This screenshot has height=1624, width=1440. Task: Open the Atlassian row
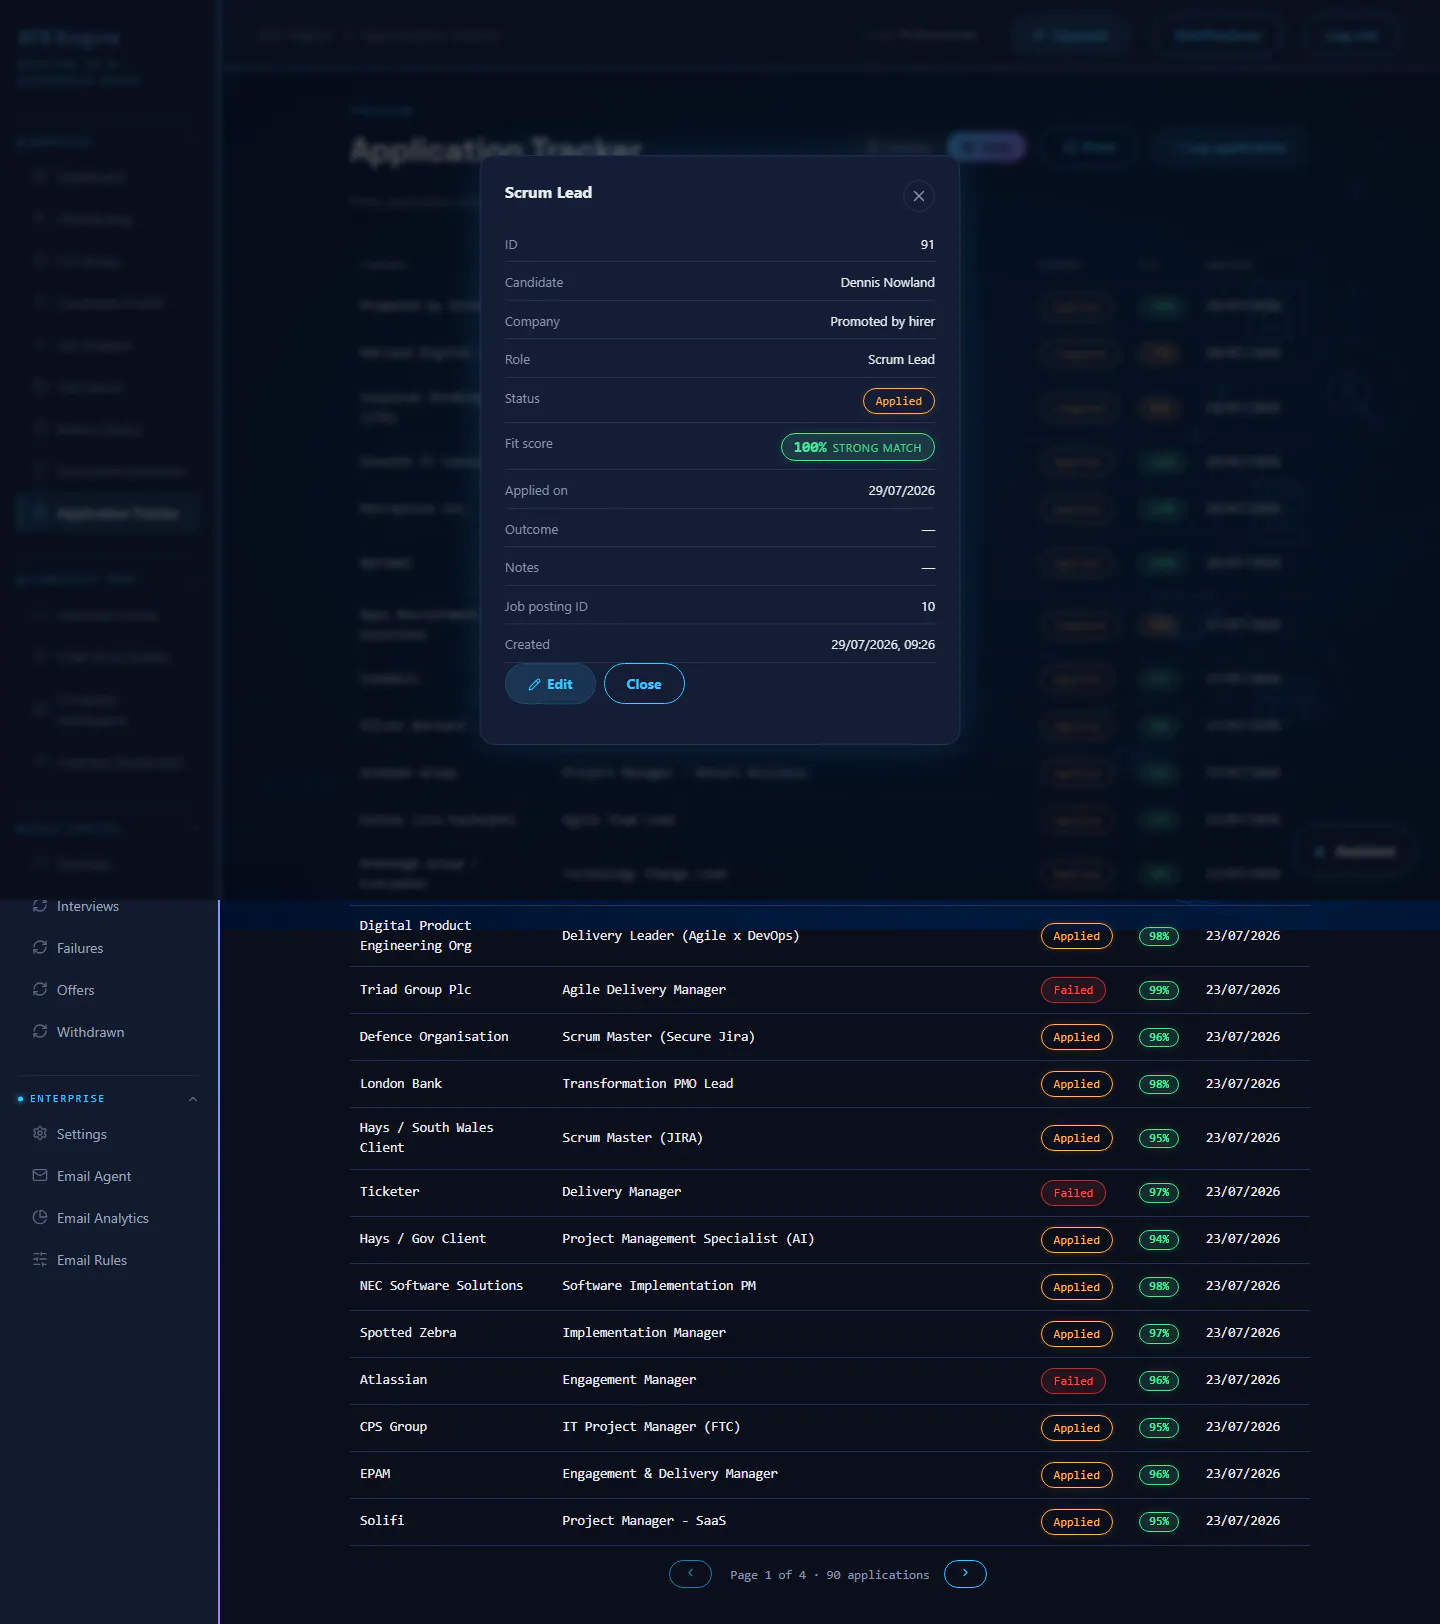coord(830,1380)
